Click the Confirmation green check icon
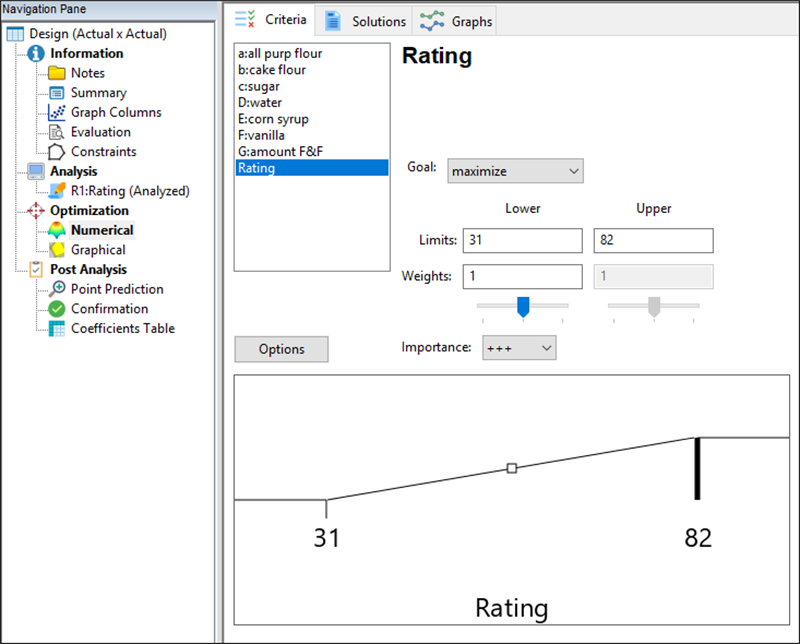The height and width of the screenshot is (644, 800). pos(56,309)
